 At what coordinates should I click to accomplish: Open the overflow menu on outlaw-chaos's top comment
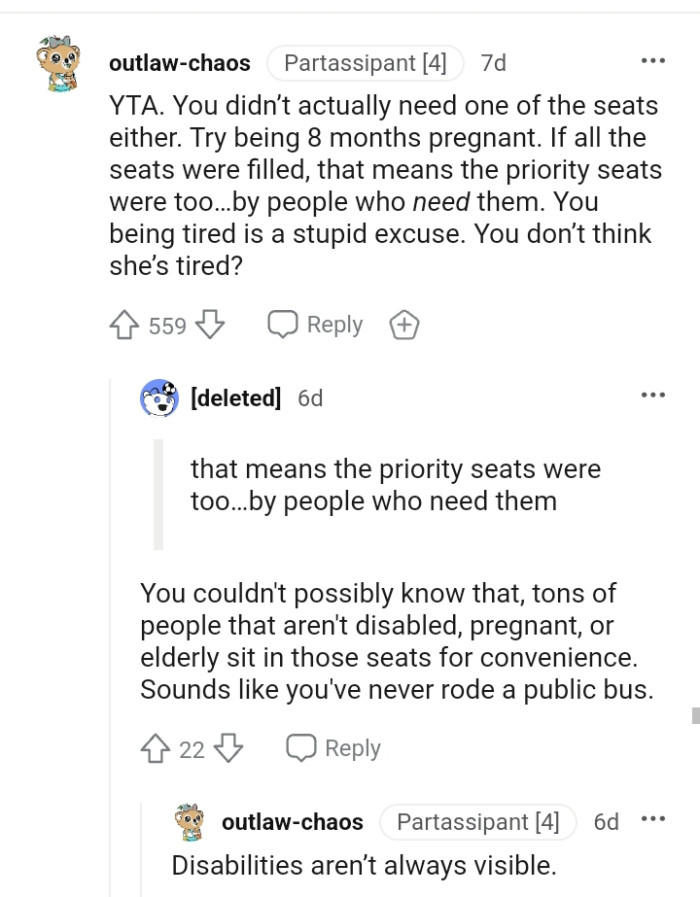point(653,60)
